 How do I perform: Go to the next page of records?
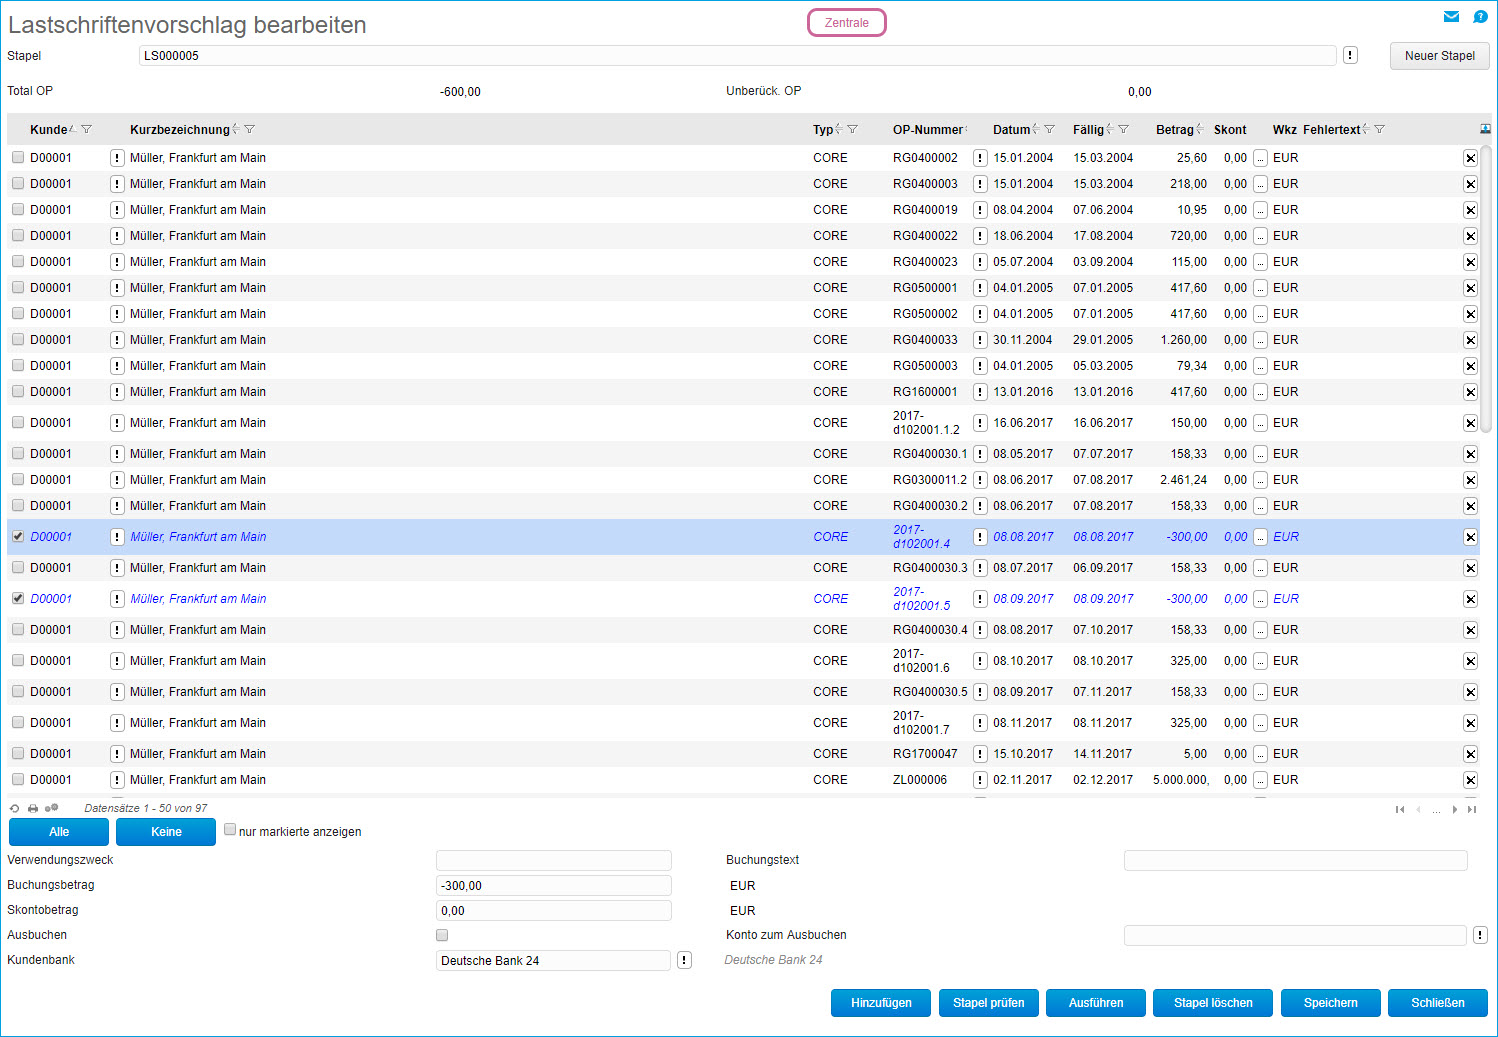[x=1455, y=810]
